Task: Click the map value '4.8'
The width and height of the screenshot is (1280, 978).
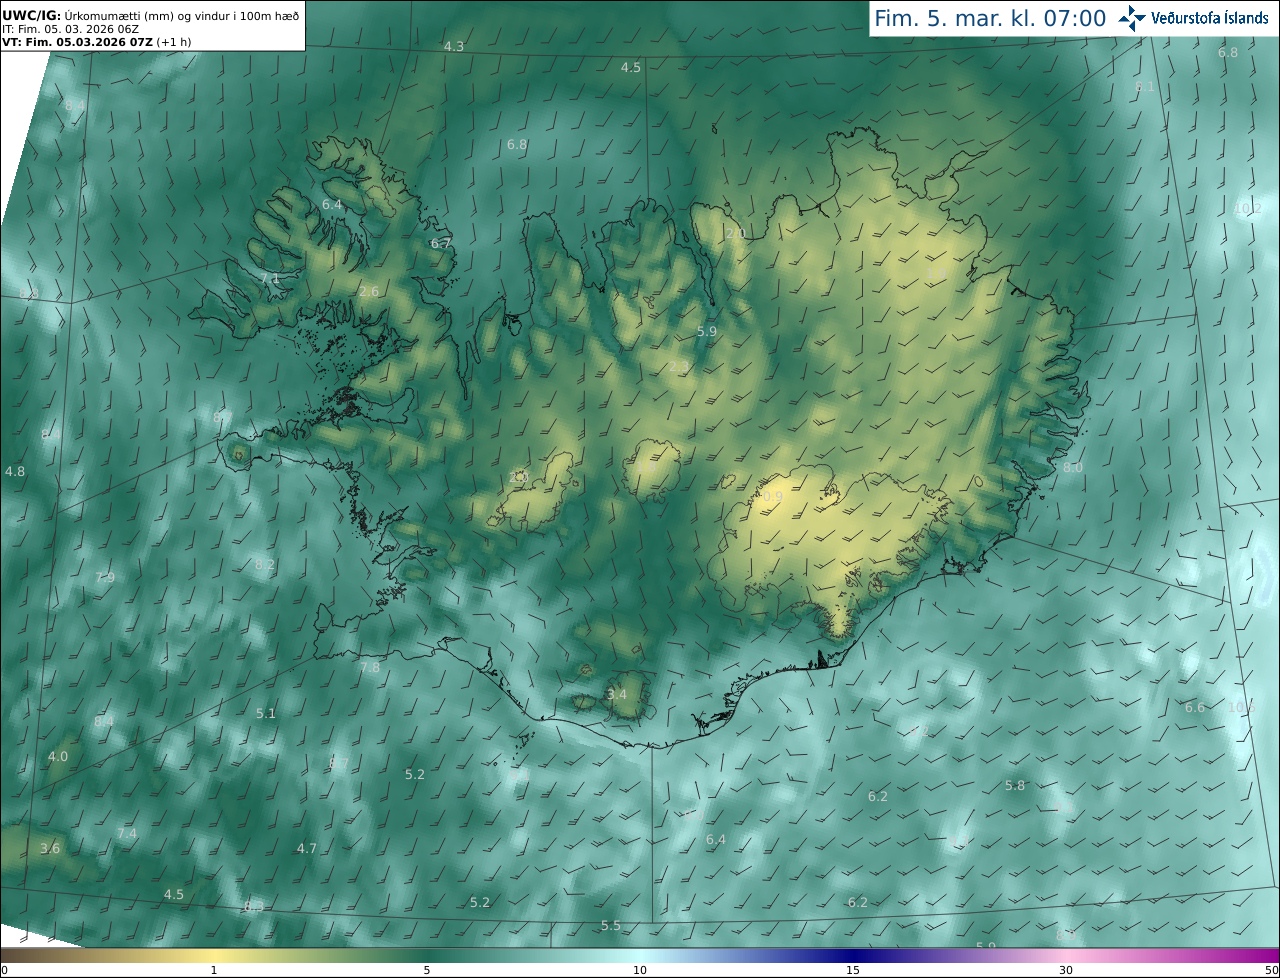Action: pos(15,470)
